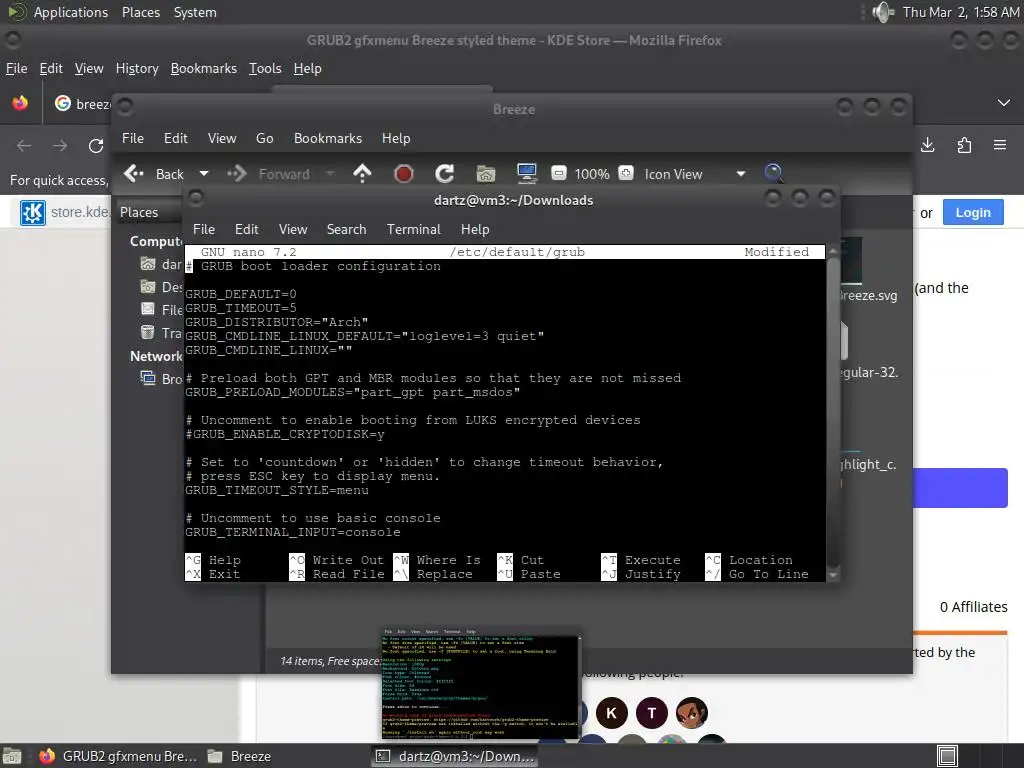Image resolution: width=1024 pixels, height=768 pixels.
Task: Click the Back arrow in Breeze file manager
Action: tap(134, 174)
